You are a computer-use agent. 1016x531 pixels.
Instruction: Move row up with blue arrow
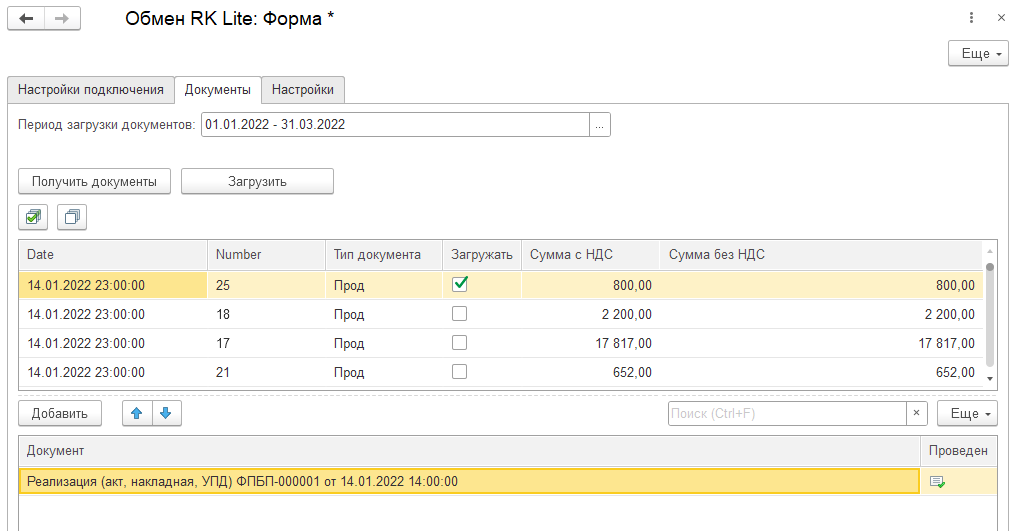coord(137,413)
